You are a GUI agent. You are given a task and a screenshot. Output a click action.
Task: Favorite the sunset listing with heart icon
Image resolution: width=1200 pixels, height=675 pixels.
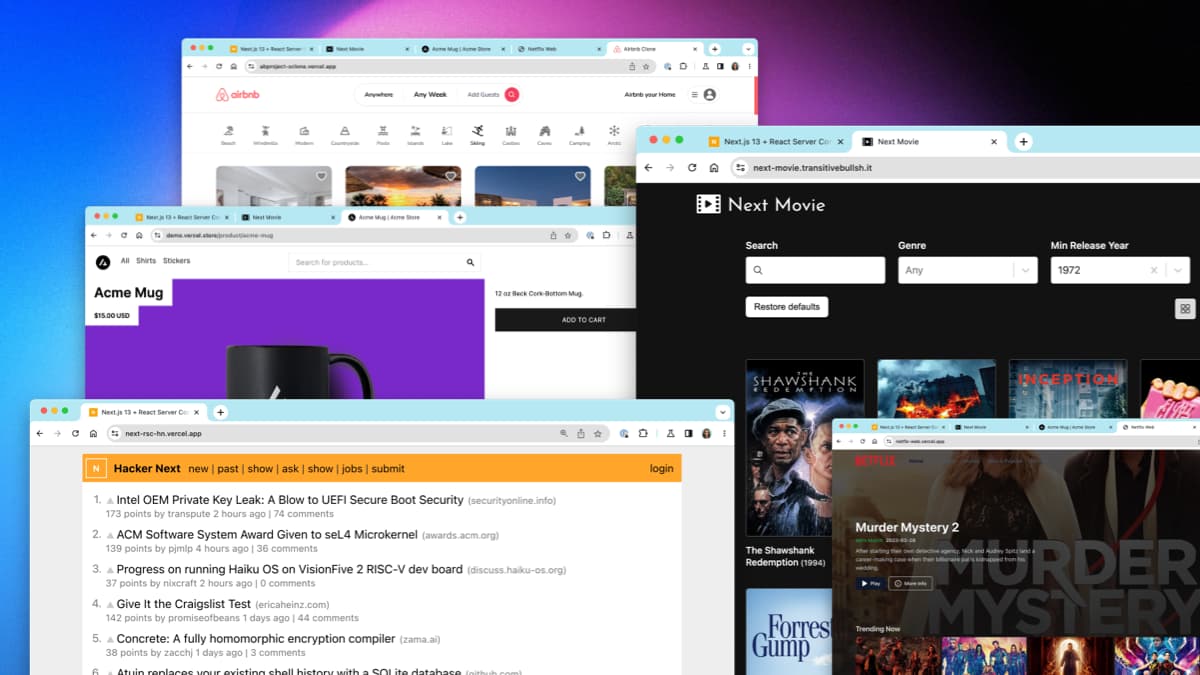coord(451,176)
